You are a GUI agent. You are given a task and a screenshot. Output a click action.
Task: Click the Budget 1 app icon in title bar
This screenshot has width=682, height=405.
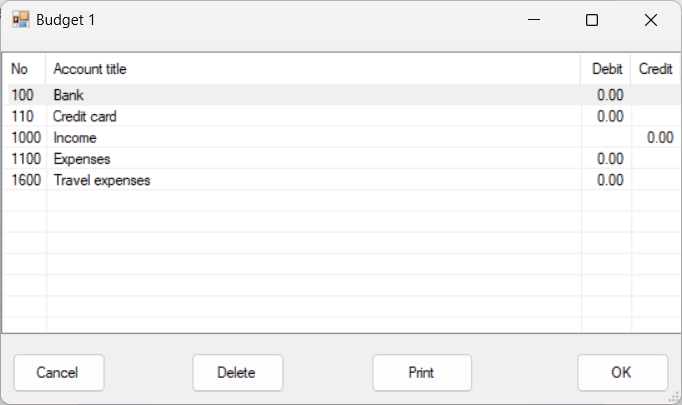click(20, 20)
